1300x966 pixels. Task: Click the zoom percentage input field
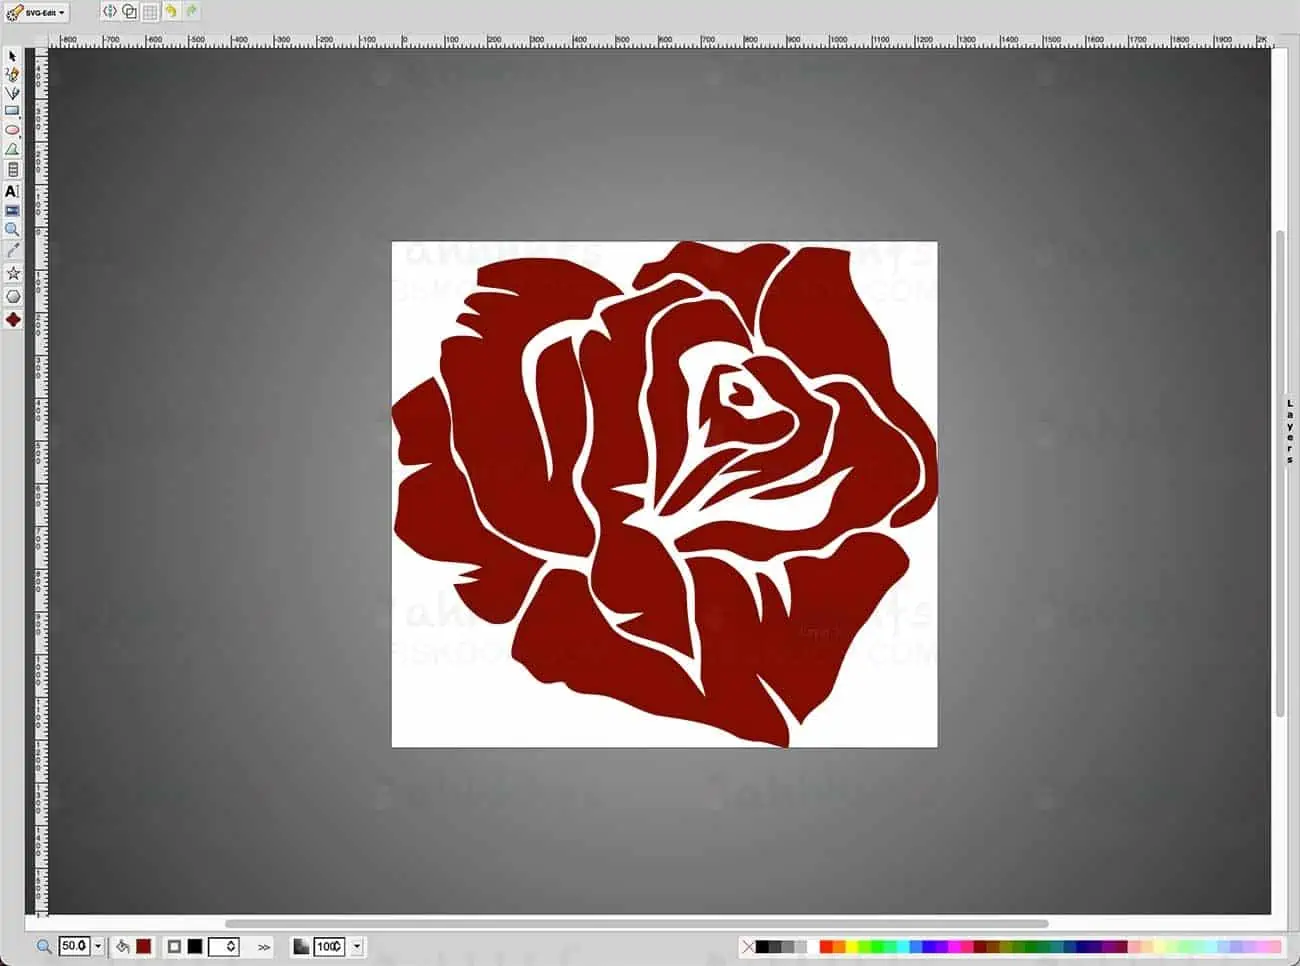[74, 946]
